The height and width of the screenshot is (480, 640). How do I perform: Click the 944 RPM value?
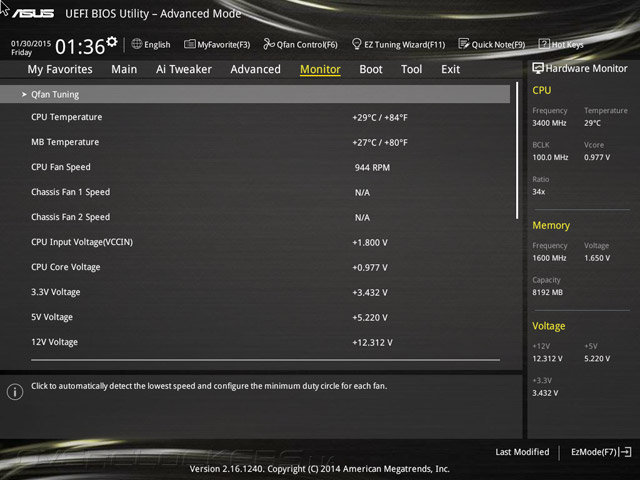pyautogui.click(x=372, y=167)
